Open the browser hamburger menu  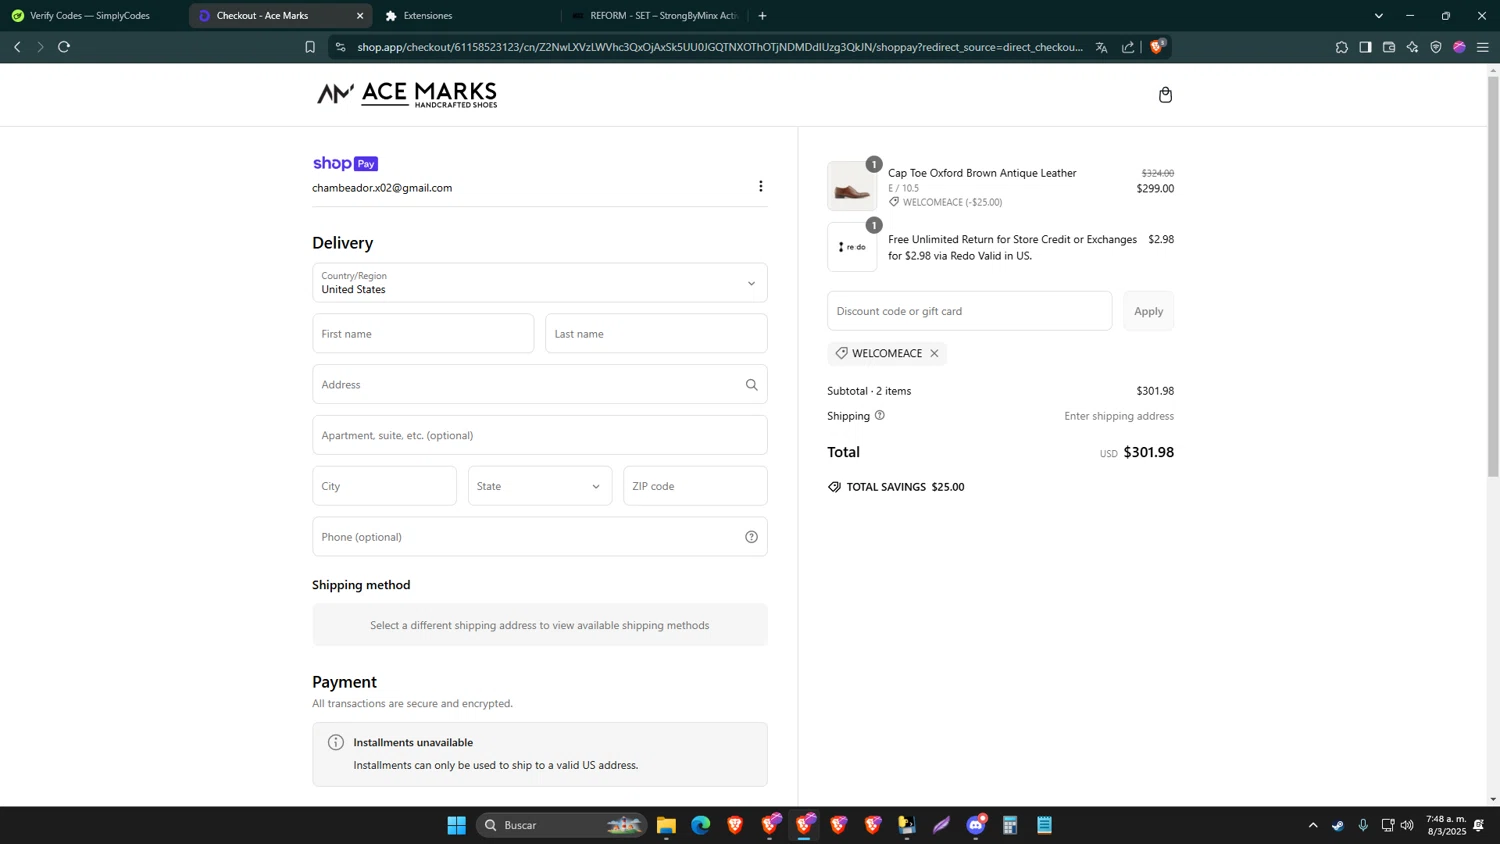pos(1483,47)
